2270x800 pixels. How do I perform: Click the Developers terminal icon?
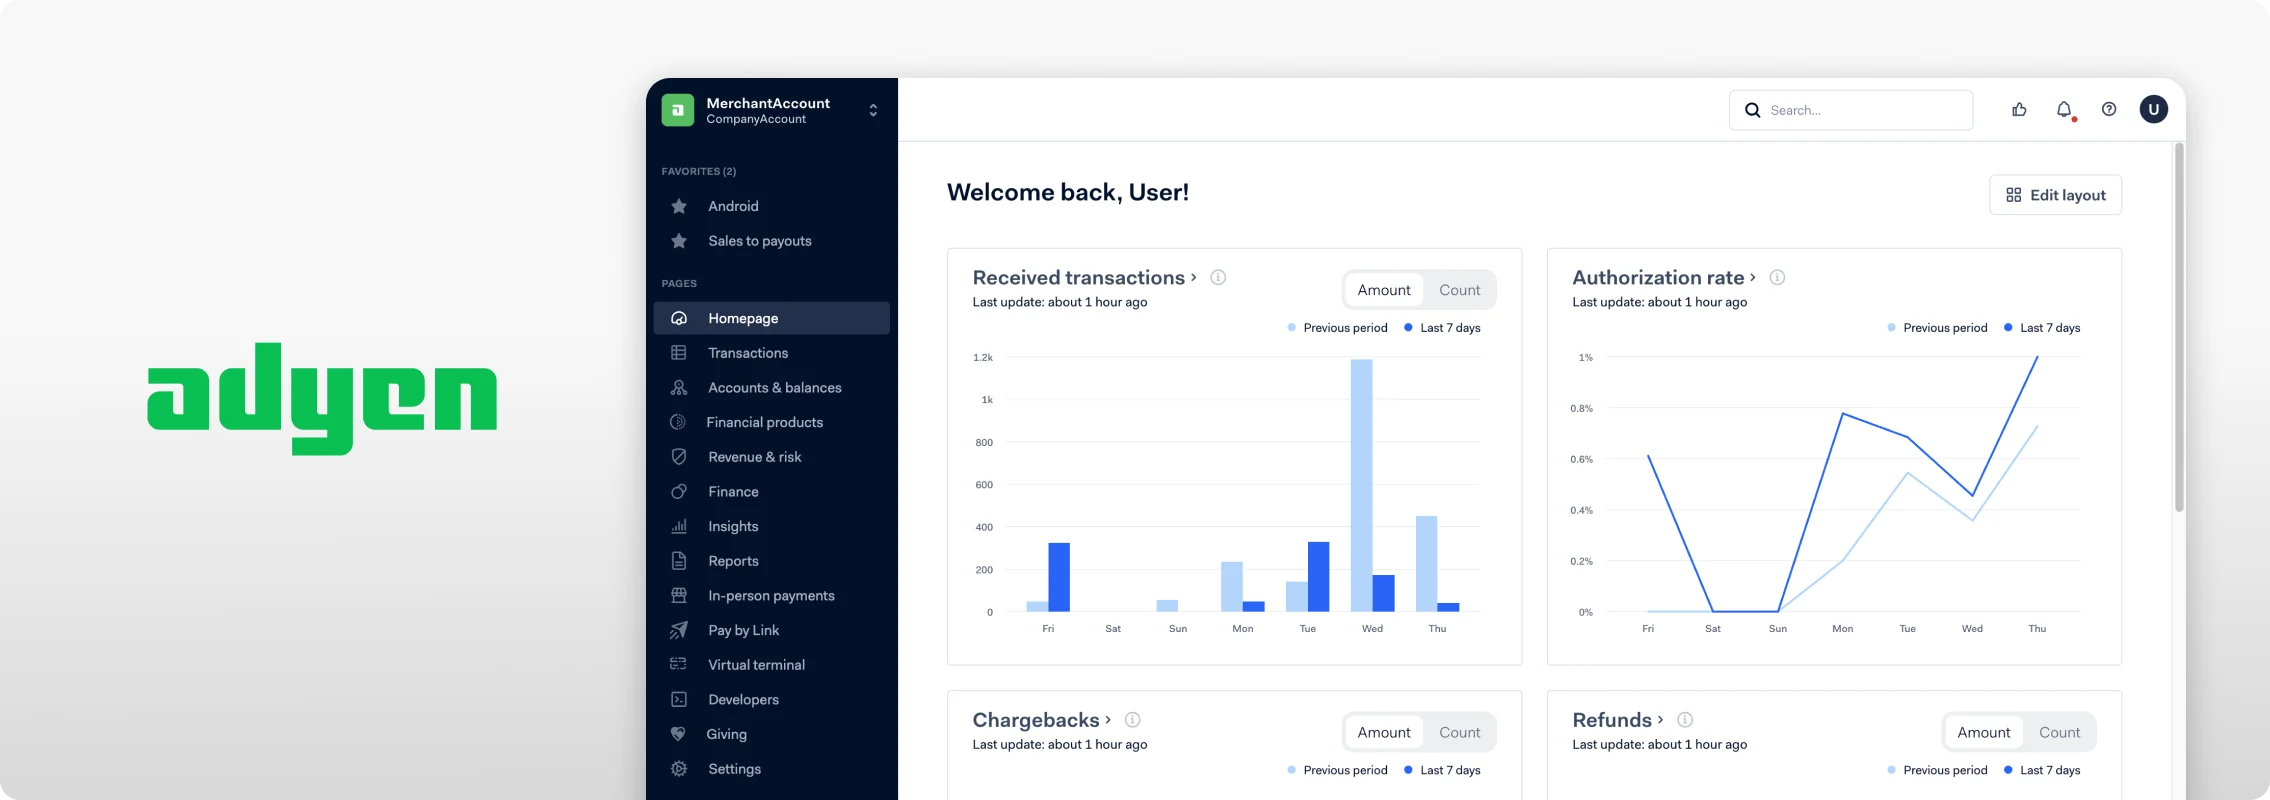pos(679,700)
